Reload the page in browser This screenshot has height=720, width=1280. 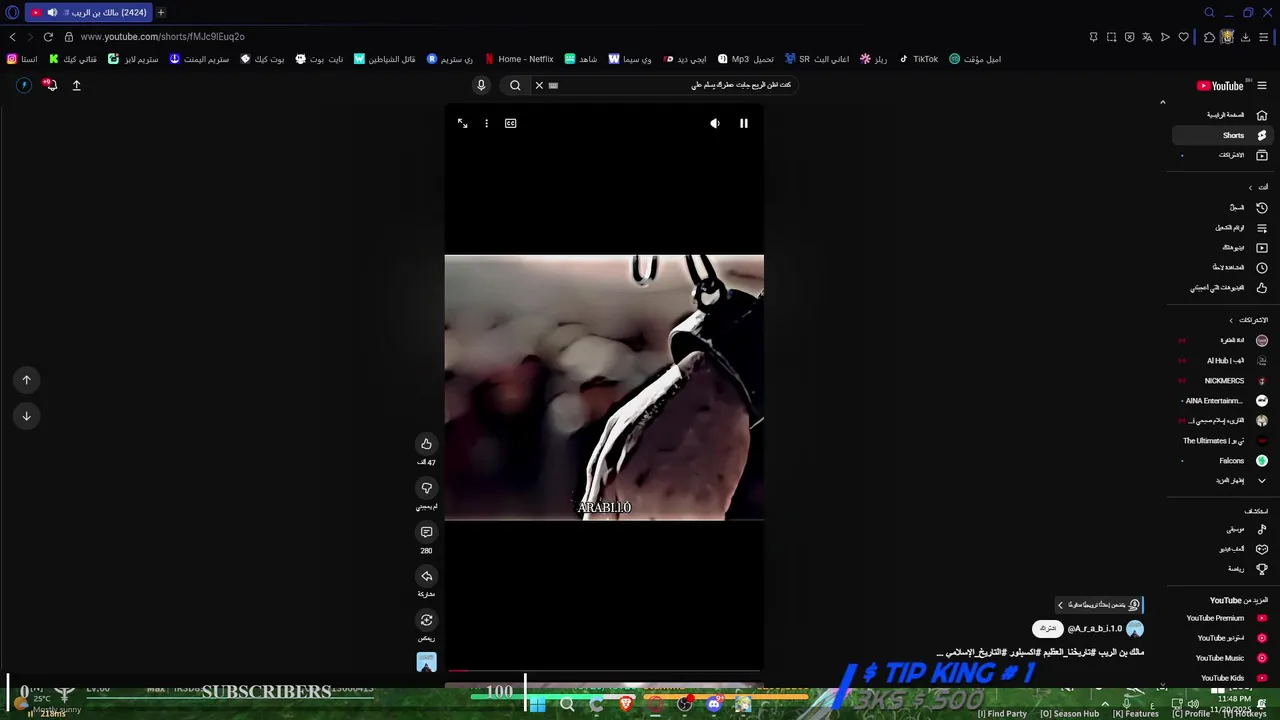48,37
